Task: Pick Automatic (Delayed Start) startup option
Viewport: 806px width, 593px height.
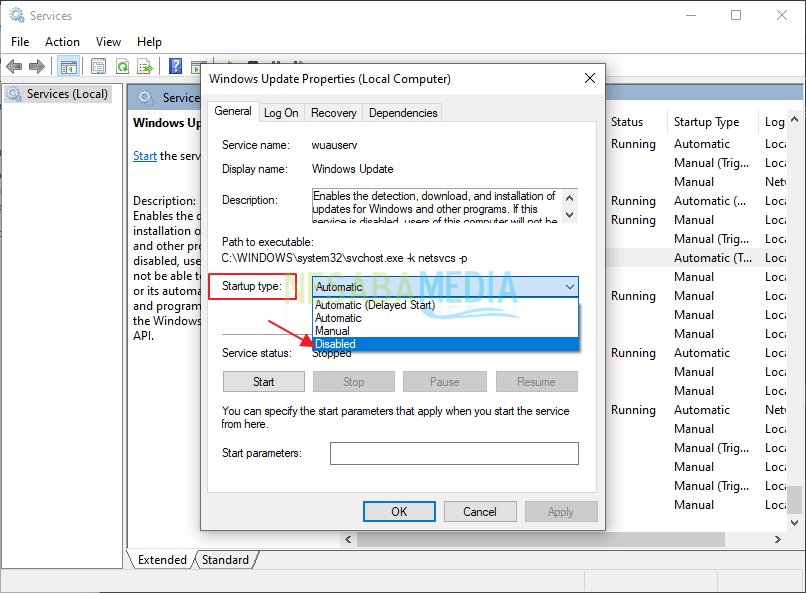Action: point(444,305)
